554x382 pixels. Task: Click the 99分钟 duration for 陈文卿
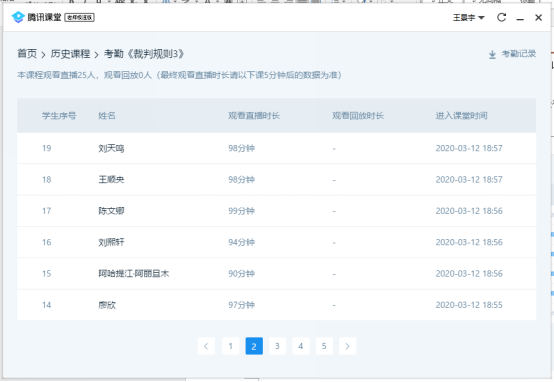242,211
